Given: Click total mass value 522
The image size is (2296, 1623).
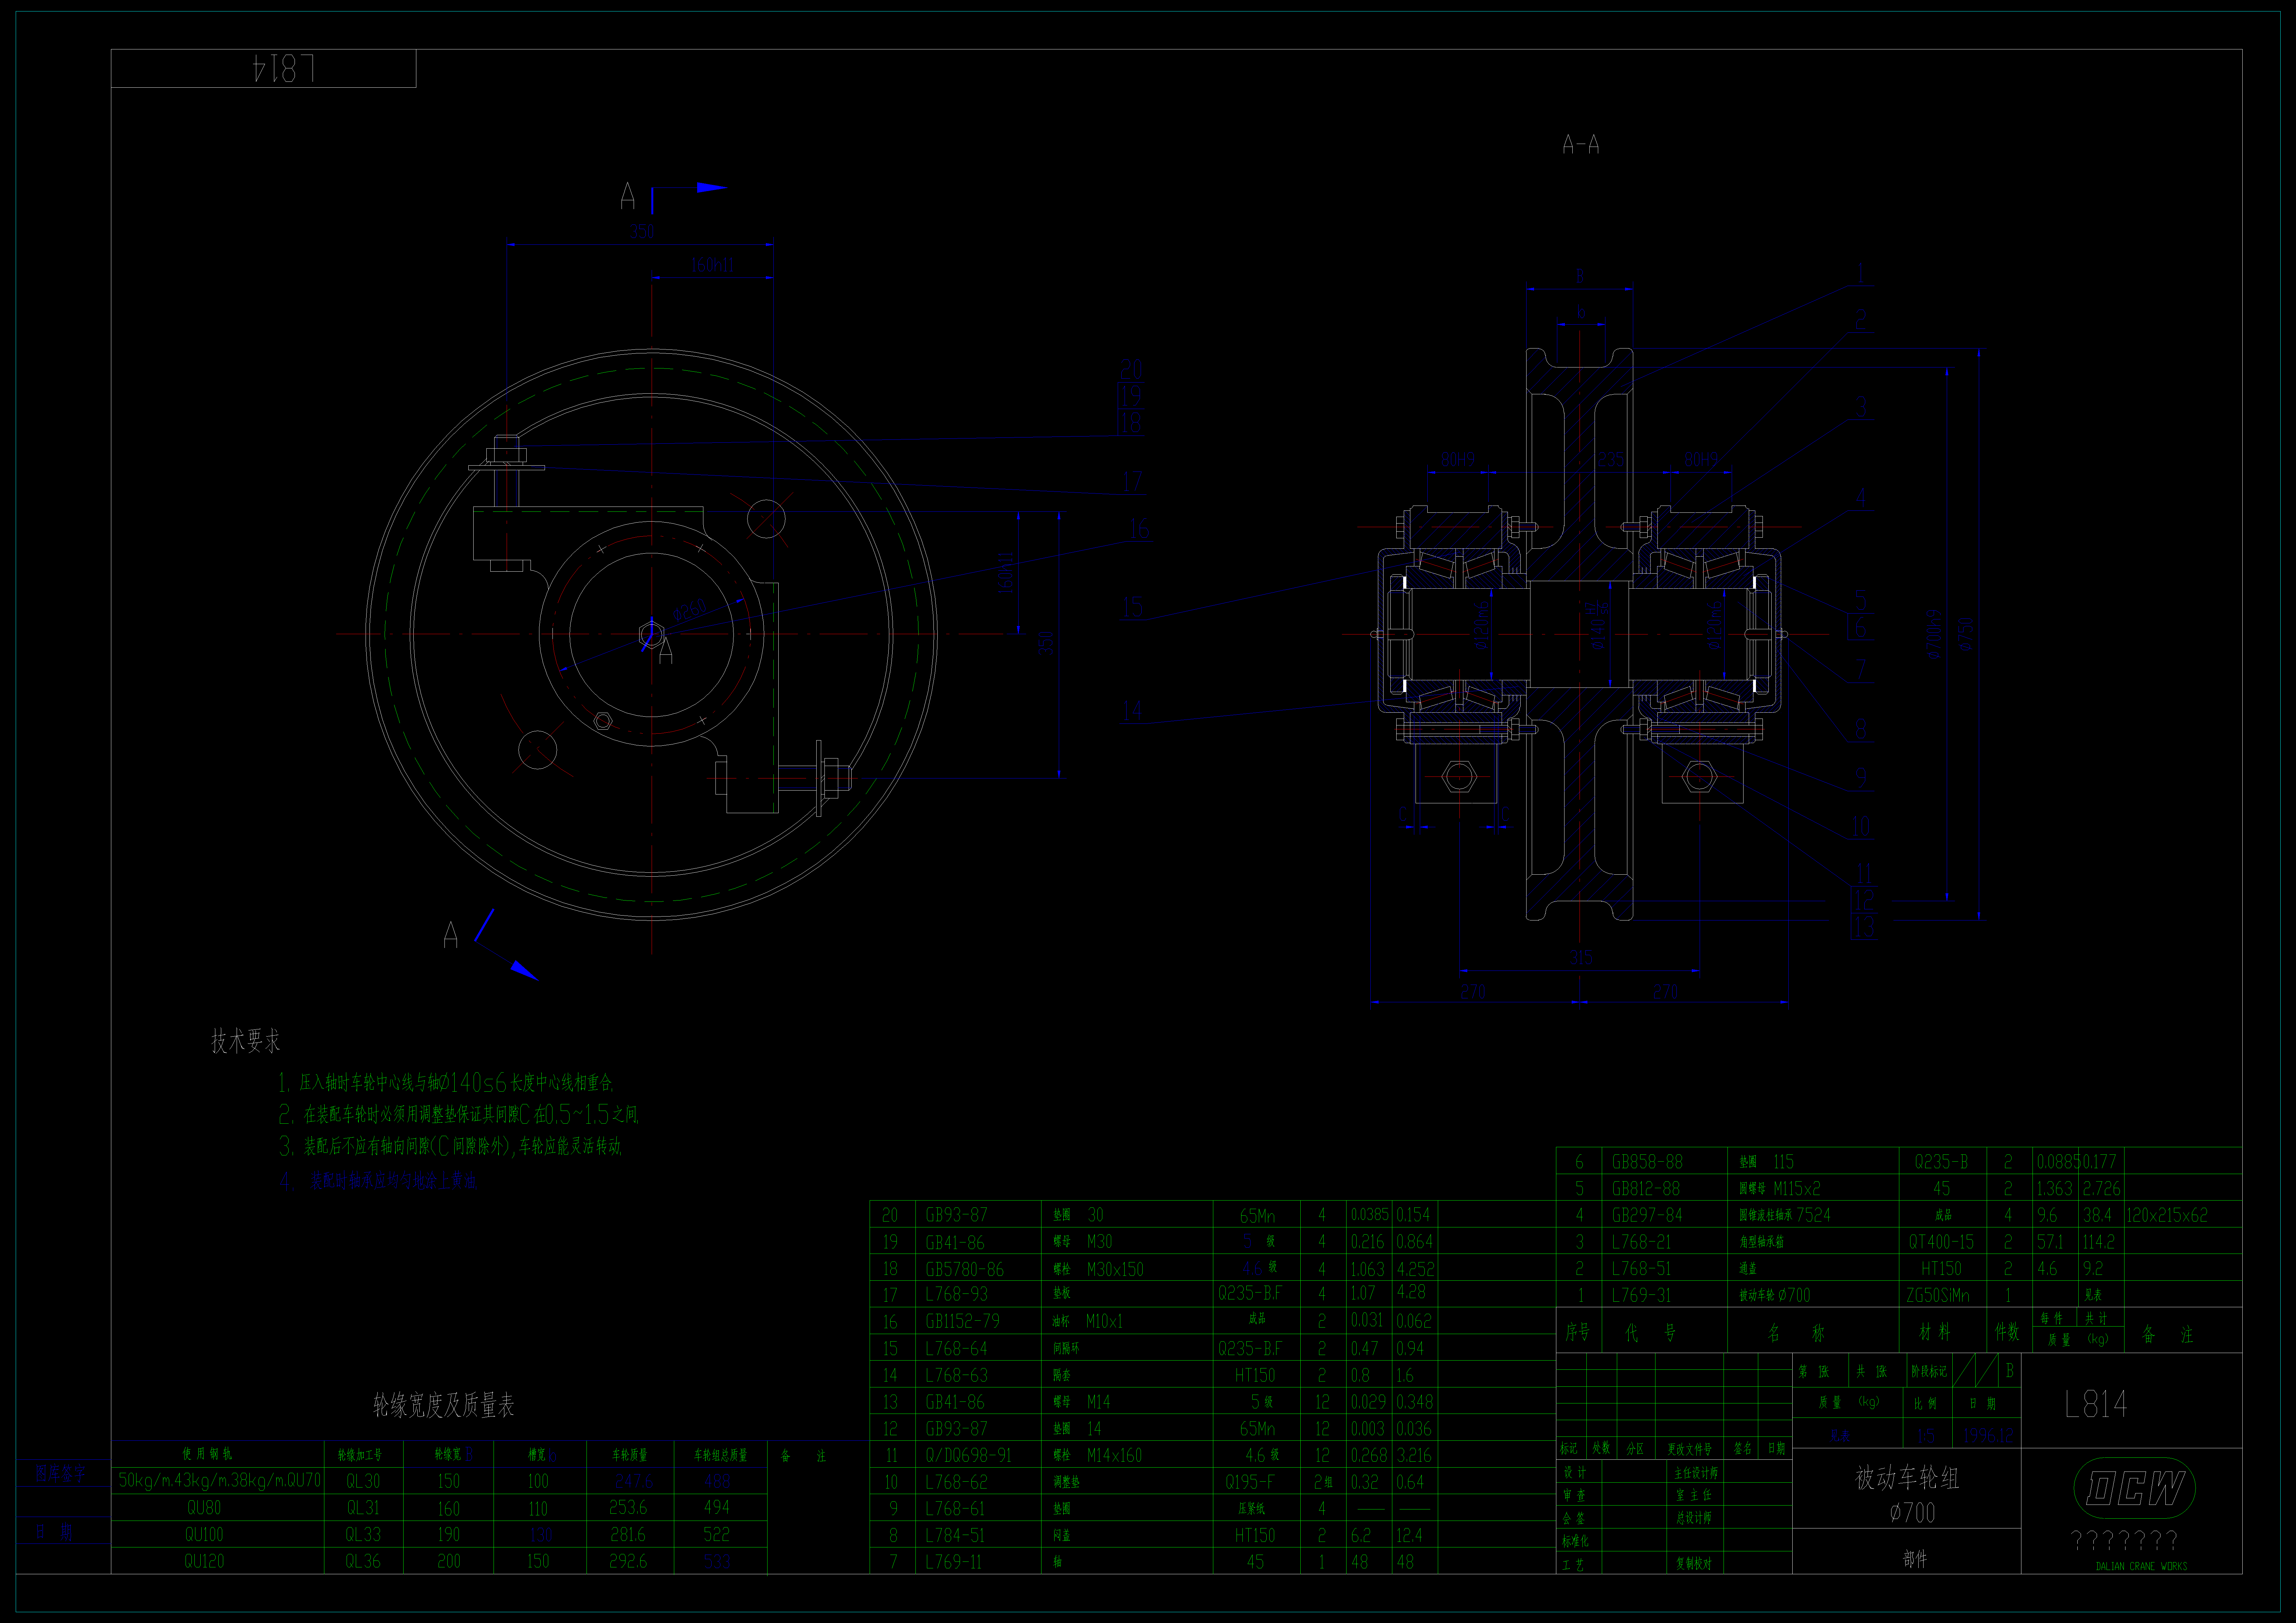Looking at the screenshot, I should [717, 1534].
